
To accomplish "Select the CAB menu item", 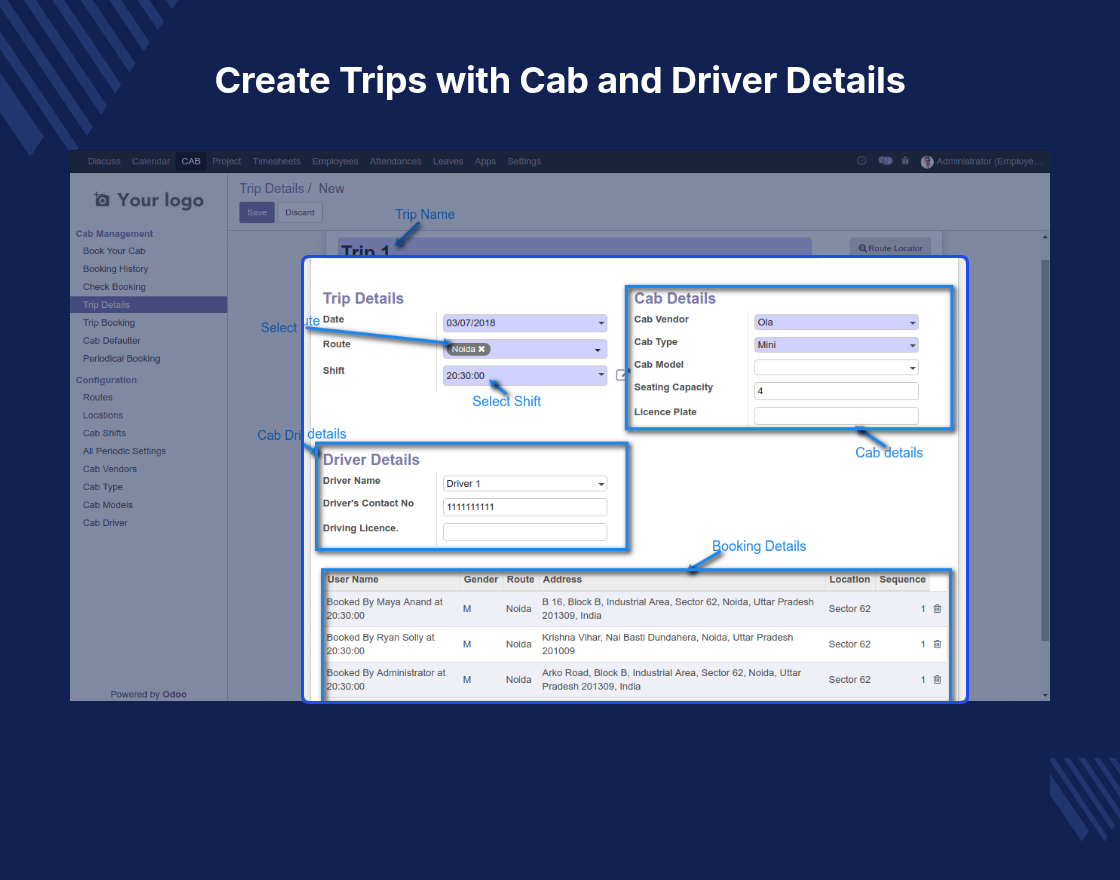I will (x=191, y=161).
